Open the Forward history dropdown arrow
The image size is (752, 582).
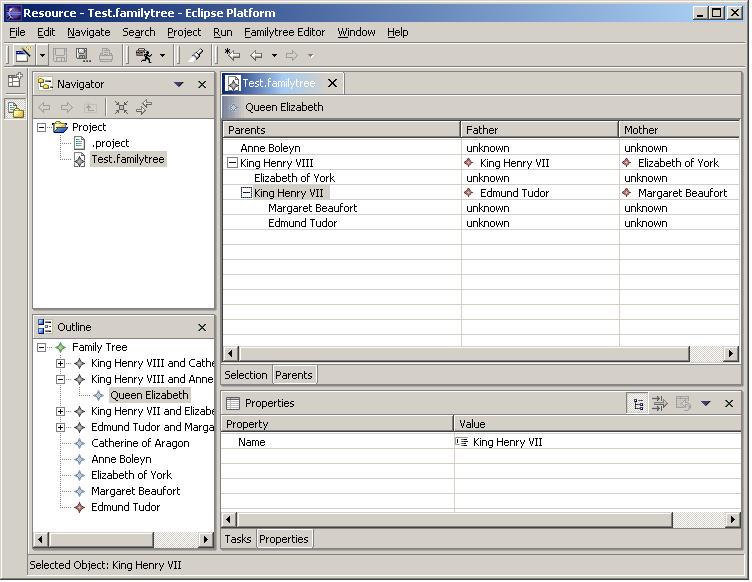point(310,56)
